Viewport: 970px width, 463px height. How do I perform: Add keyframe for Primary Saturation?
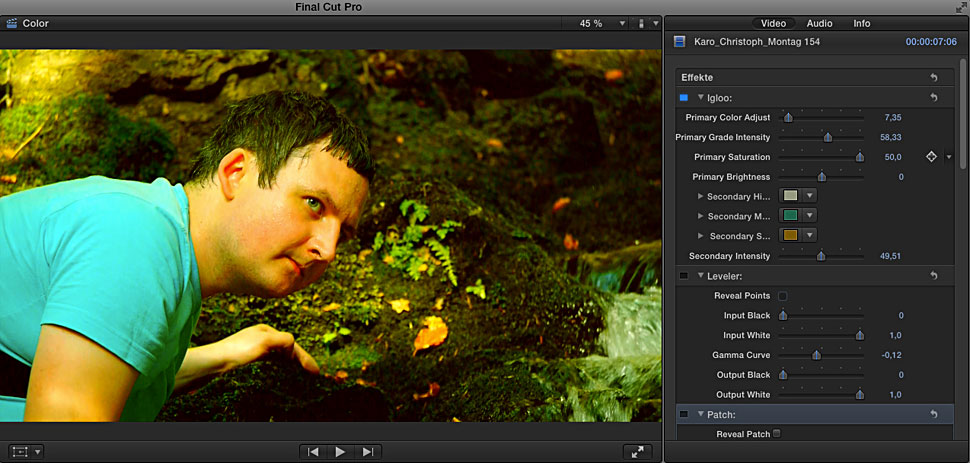tap(931, 157)
